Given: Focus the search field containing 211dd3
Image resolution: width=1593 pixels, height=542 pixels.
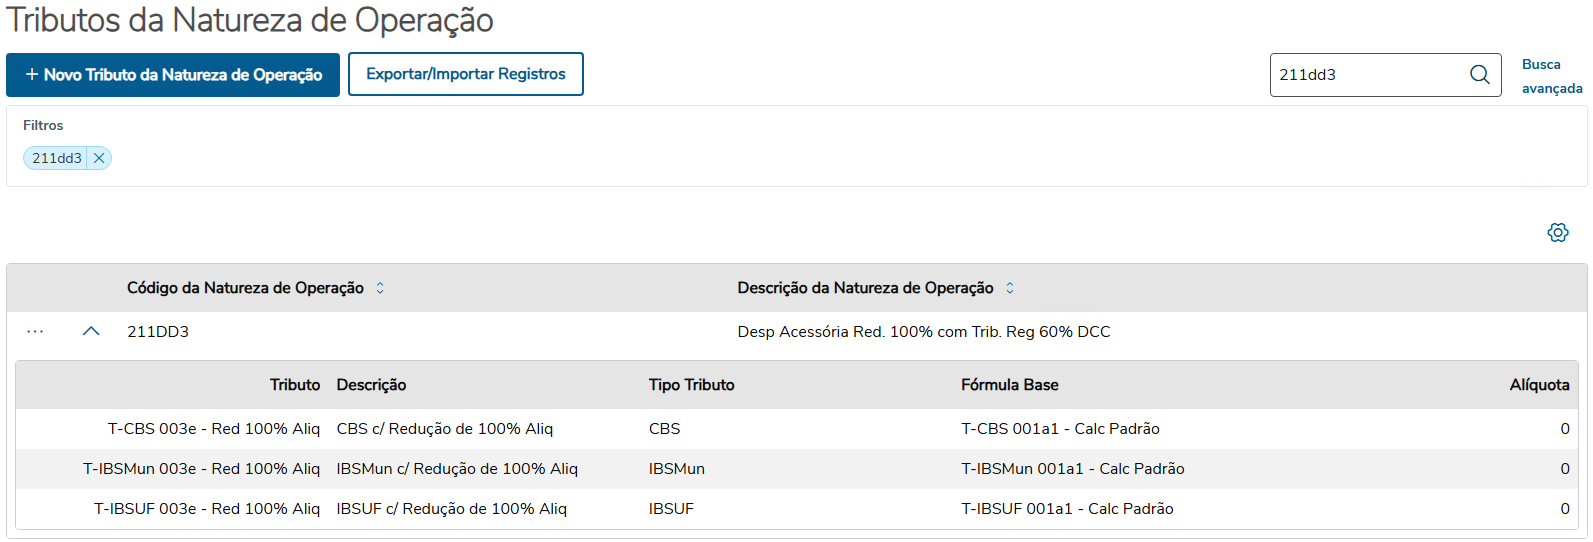Looking at the screenshot, I should click(1365, 75).
